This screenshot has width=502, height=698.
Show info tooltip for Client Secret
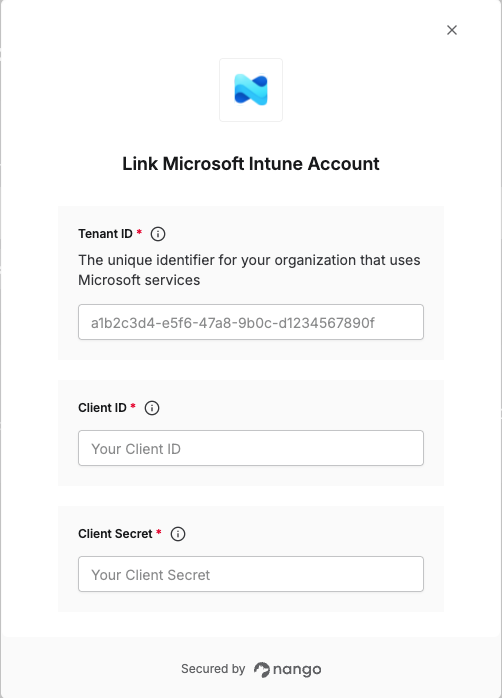coord(178,534)
